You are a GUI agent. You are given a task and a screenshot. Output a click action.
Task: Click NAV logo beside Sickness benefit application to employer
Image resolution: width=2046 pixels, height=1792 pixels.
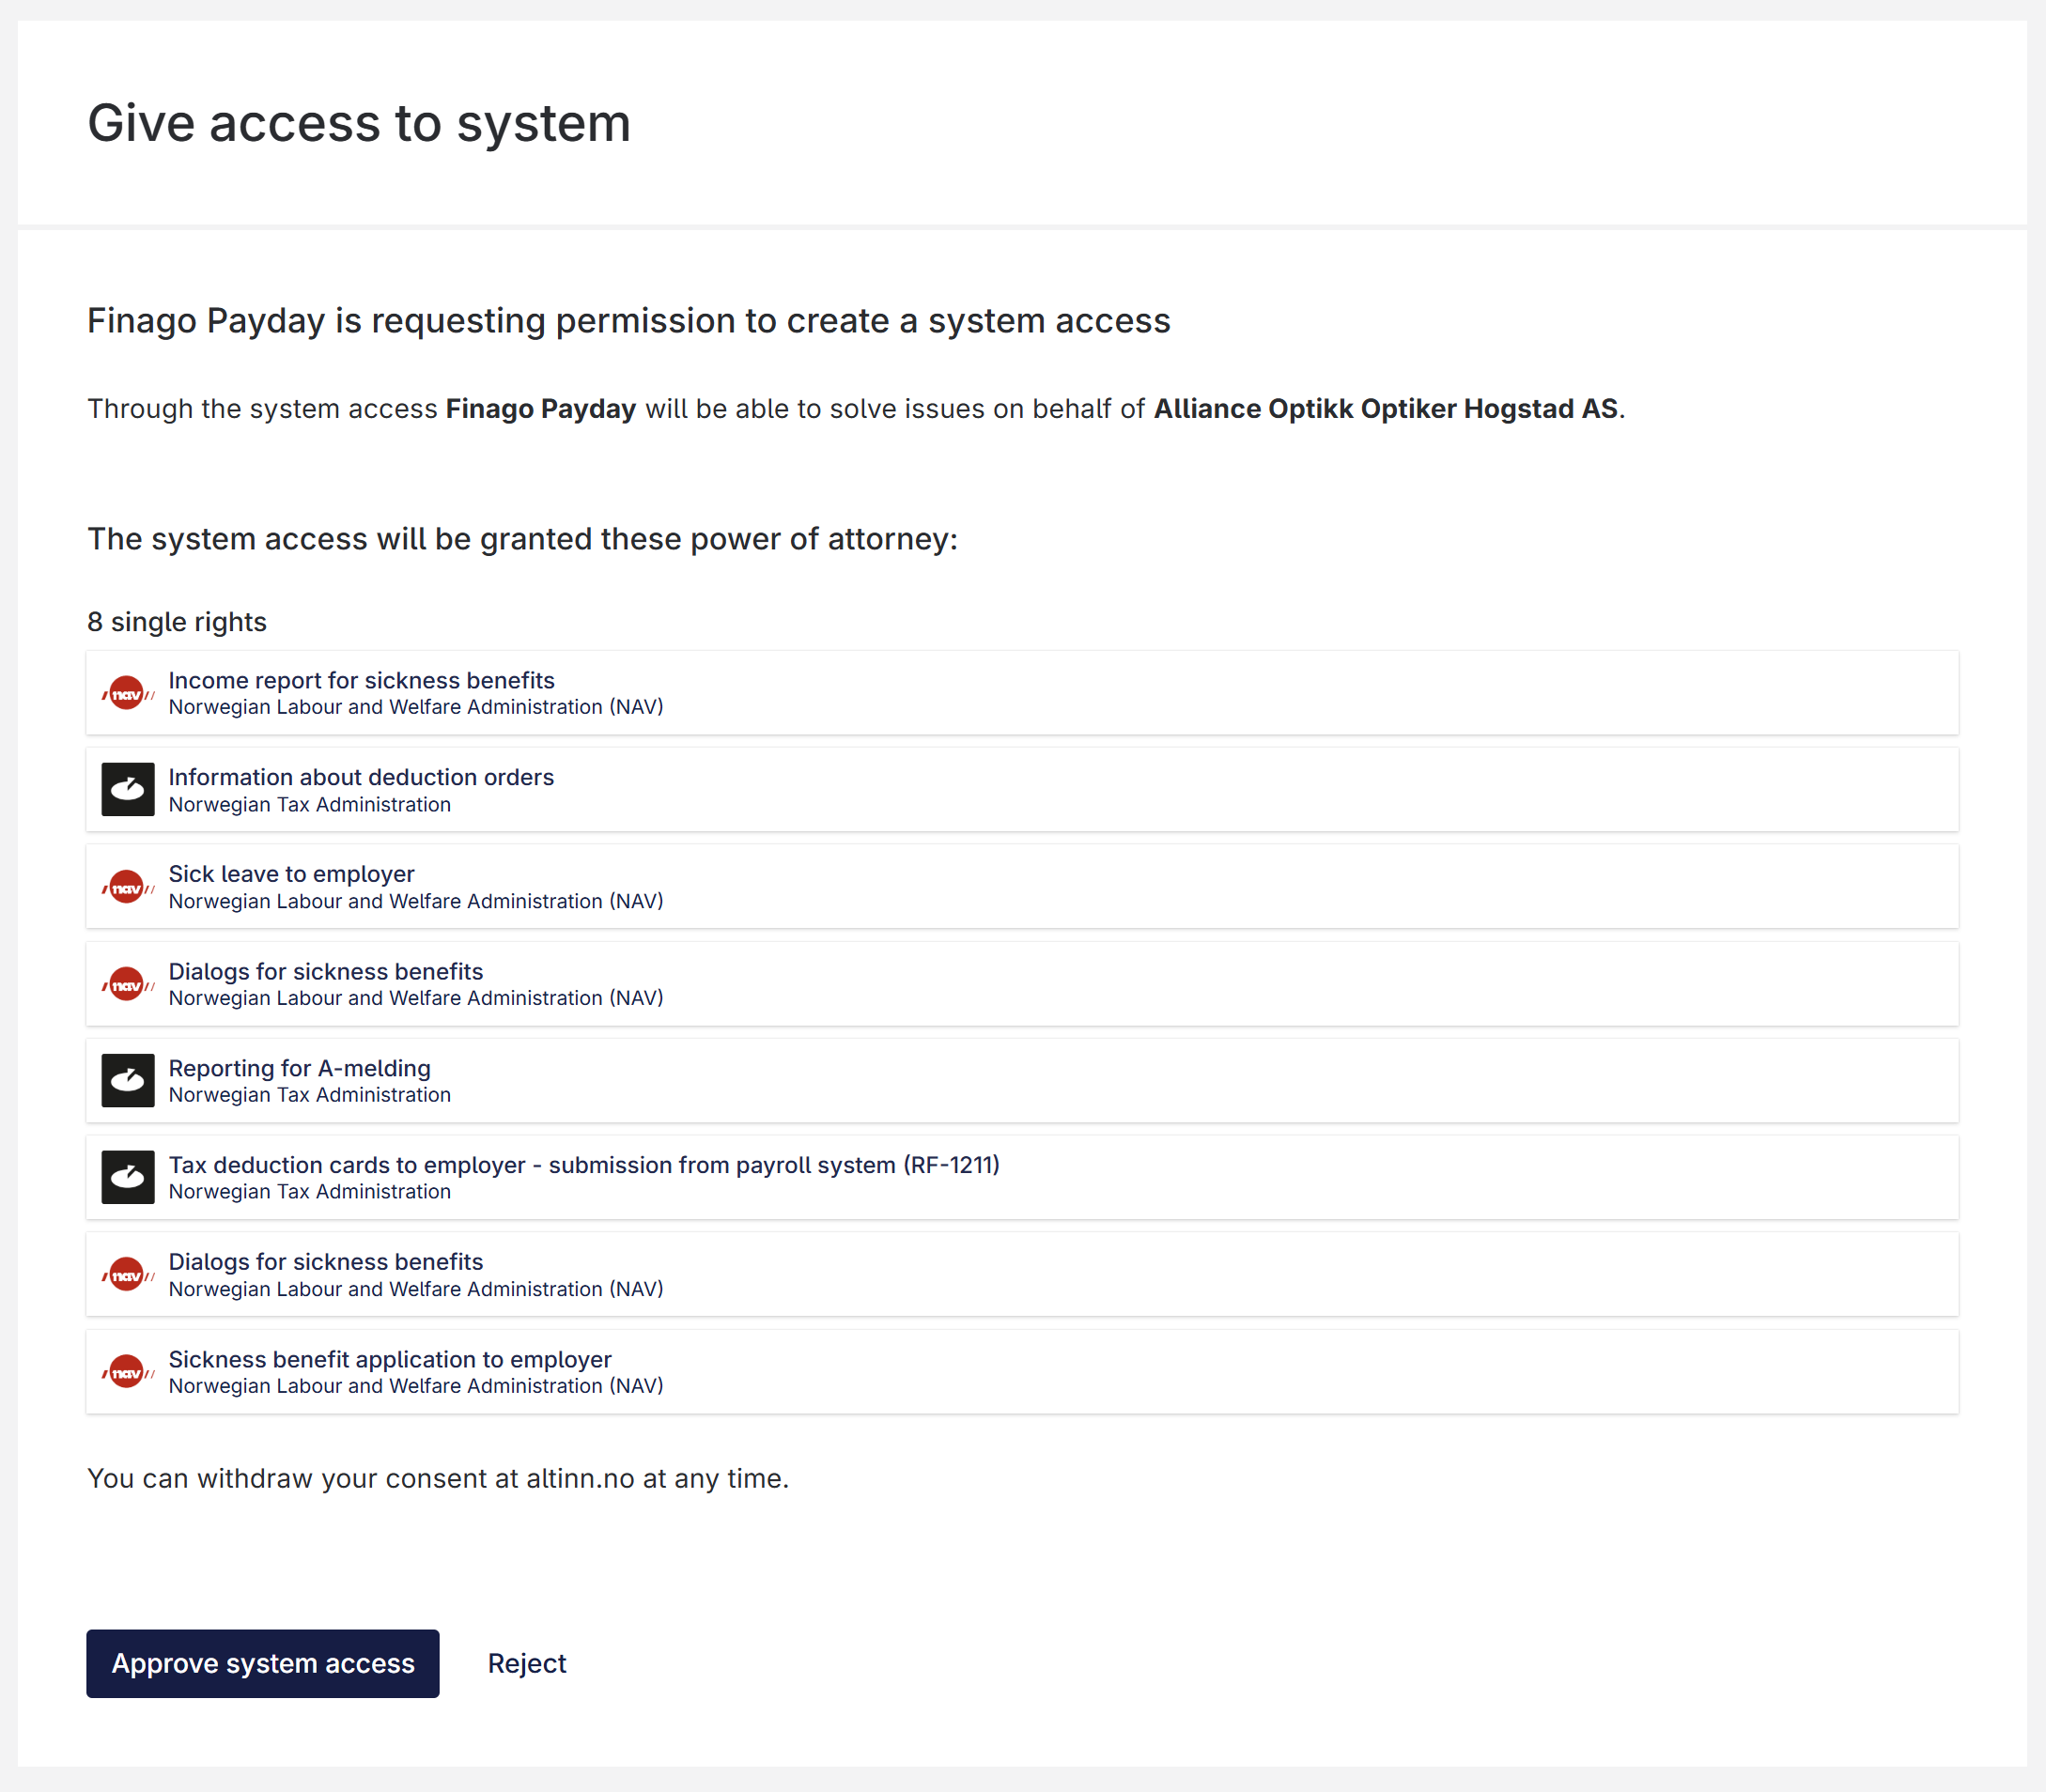[x=128, y=1371]
